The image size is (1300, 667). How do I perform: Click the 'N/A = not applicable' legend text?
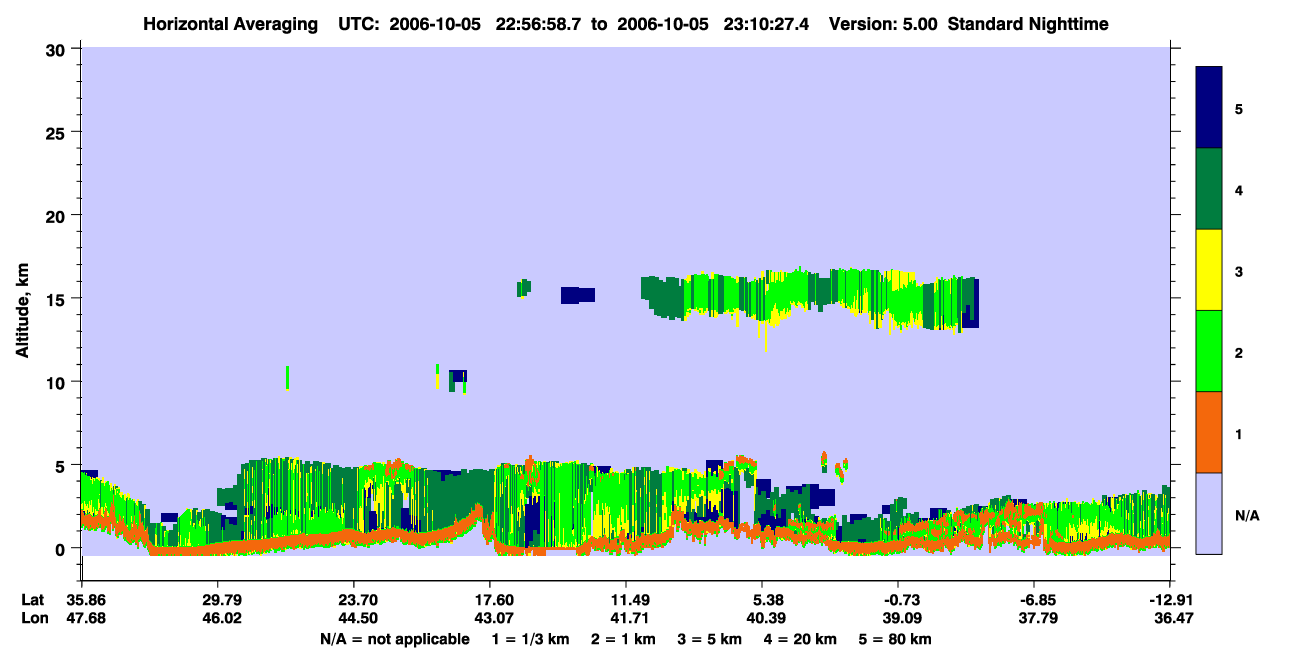394,639
